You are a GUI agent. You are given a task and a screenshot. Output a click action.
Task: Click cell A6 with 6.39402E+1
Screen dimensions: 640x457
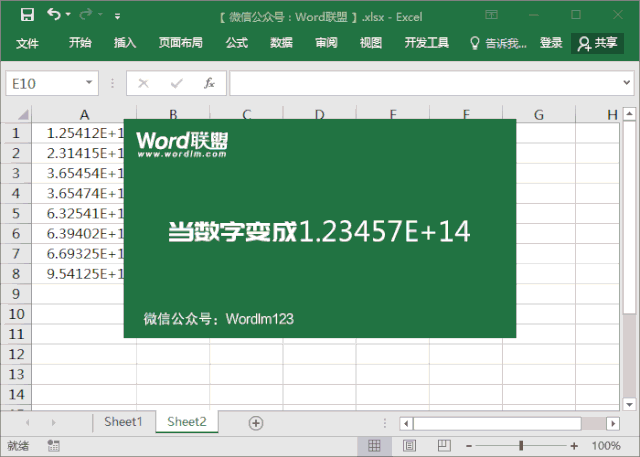78,233
